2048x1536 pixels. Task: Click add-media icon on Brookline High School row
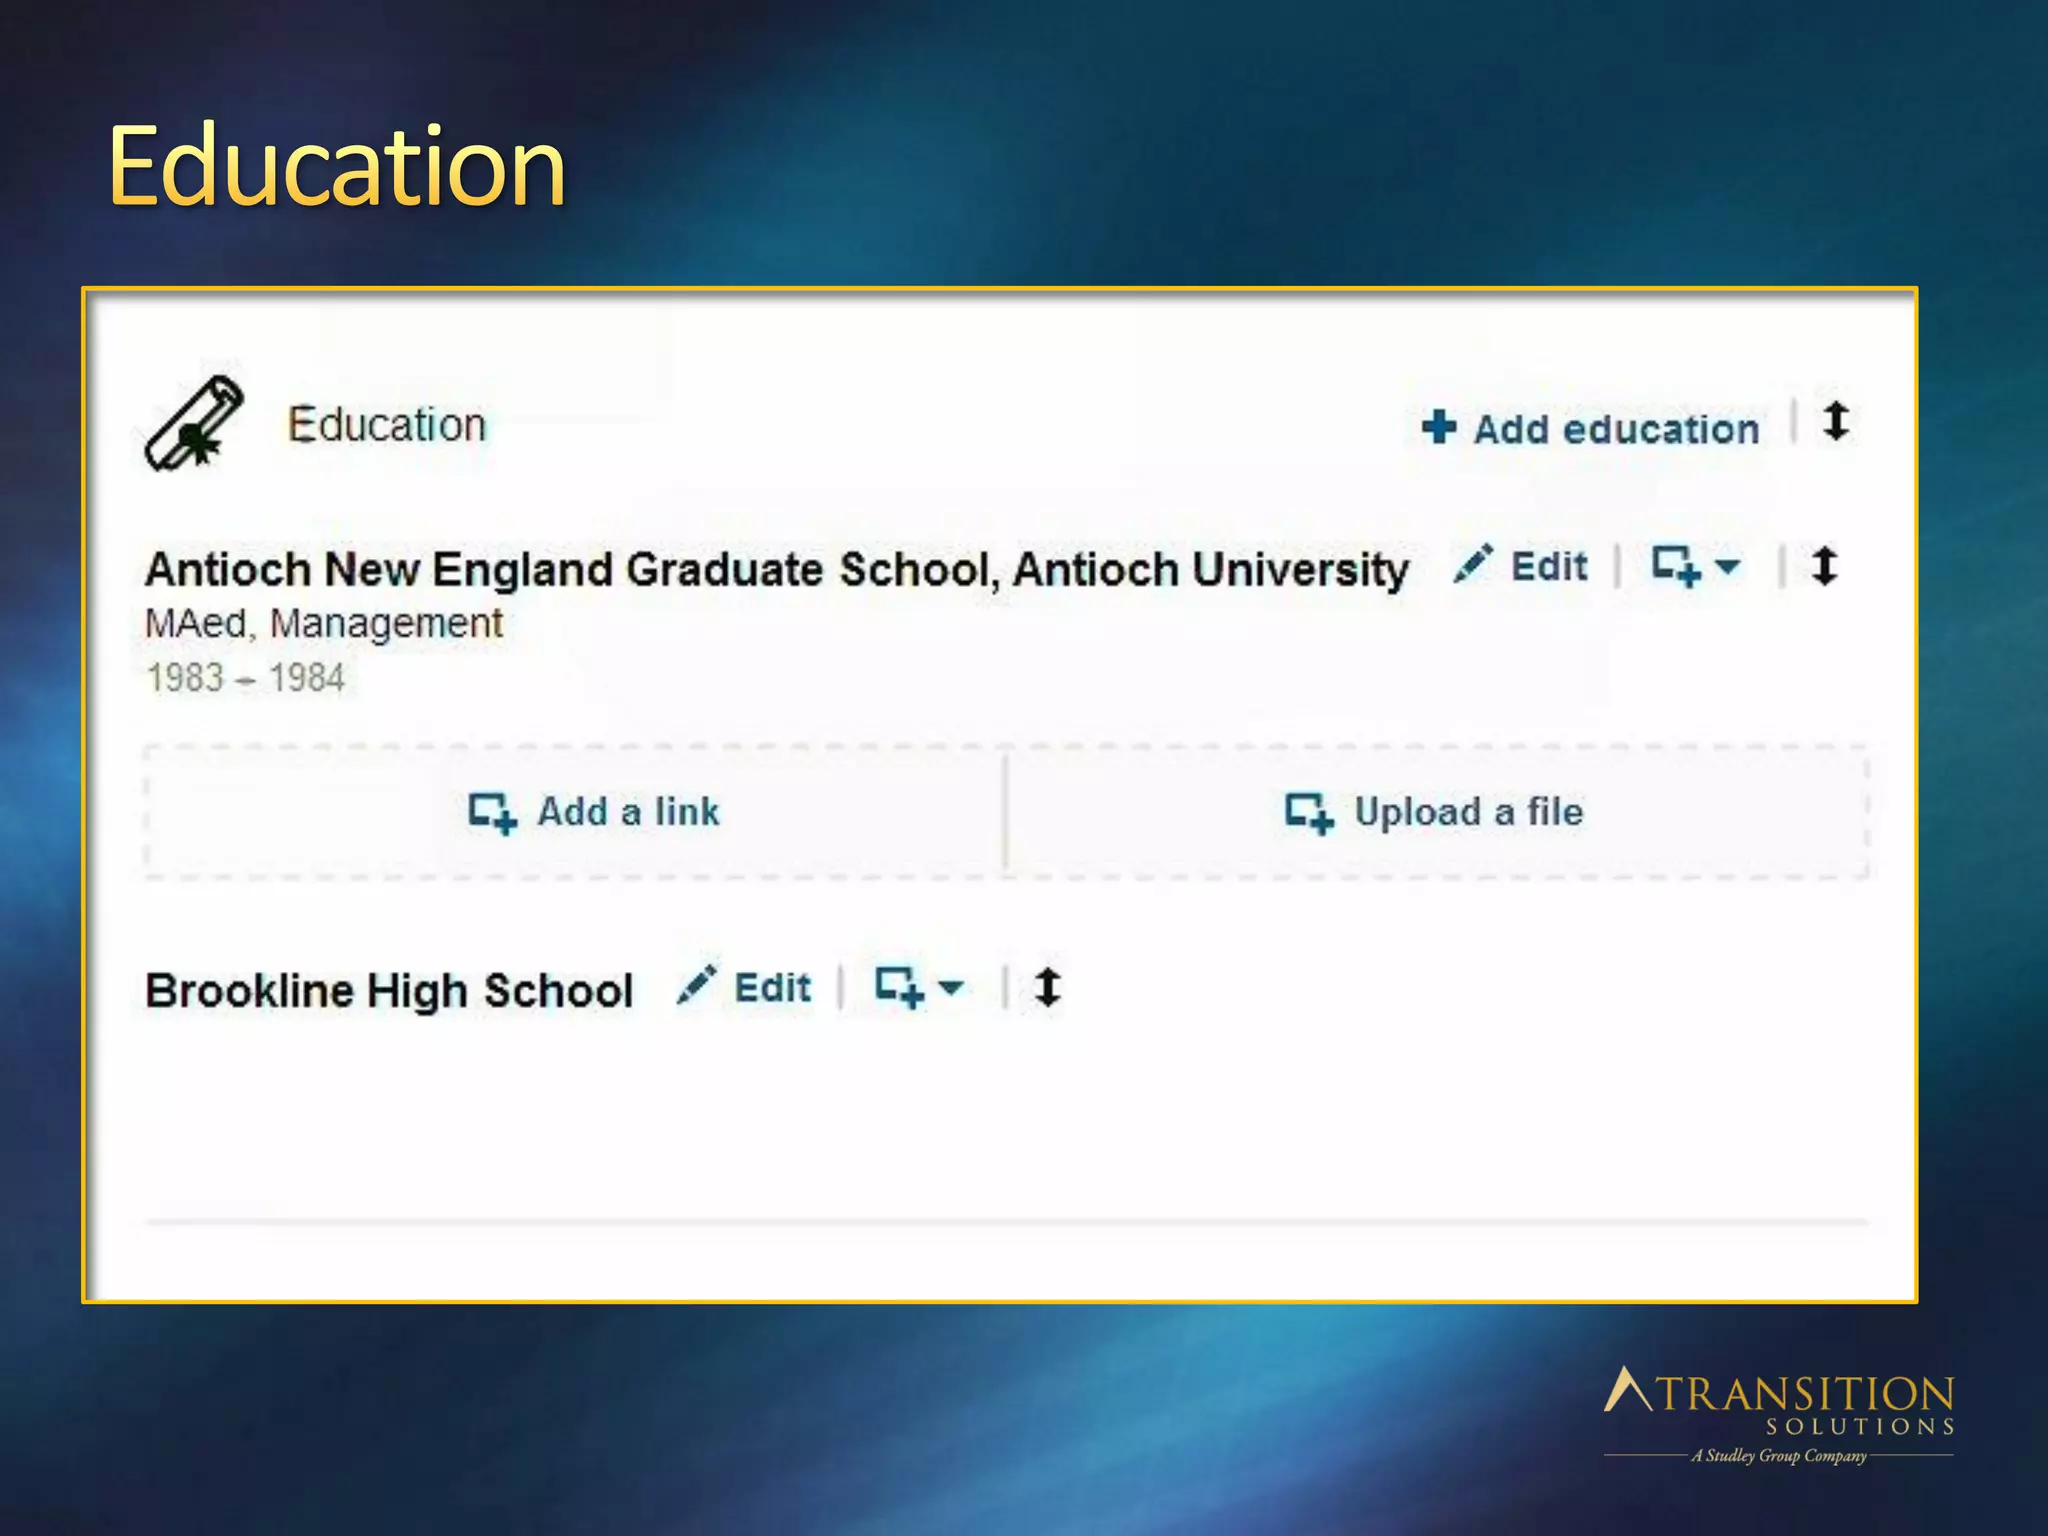tap(898, 987)
